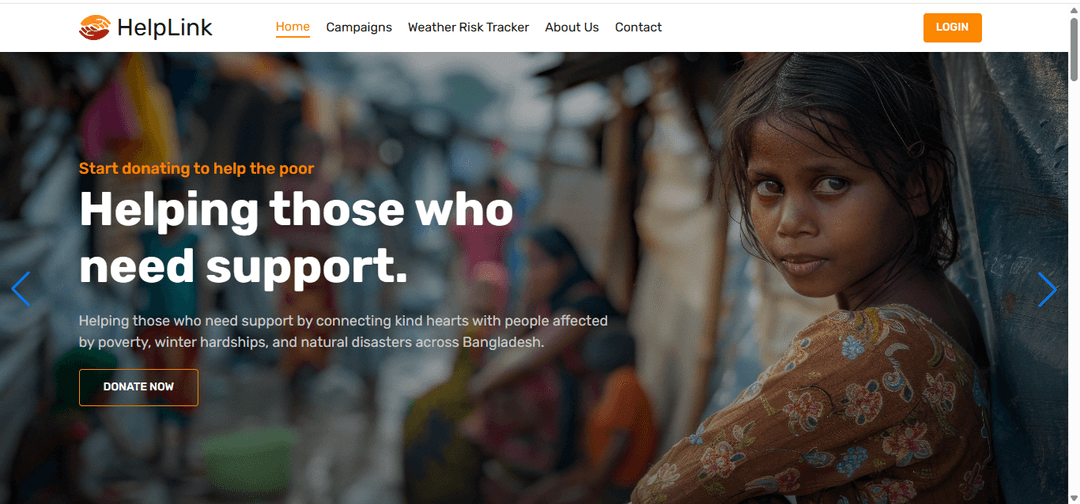Viewport: 1080px width, 504px height.
Task: Select the Contact menu item
Action: pyautogui.click(x=638, y=28)
